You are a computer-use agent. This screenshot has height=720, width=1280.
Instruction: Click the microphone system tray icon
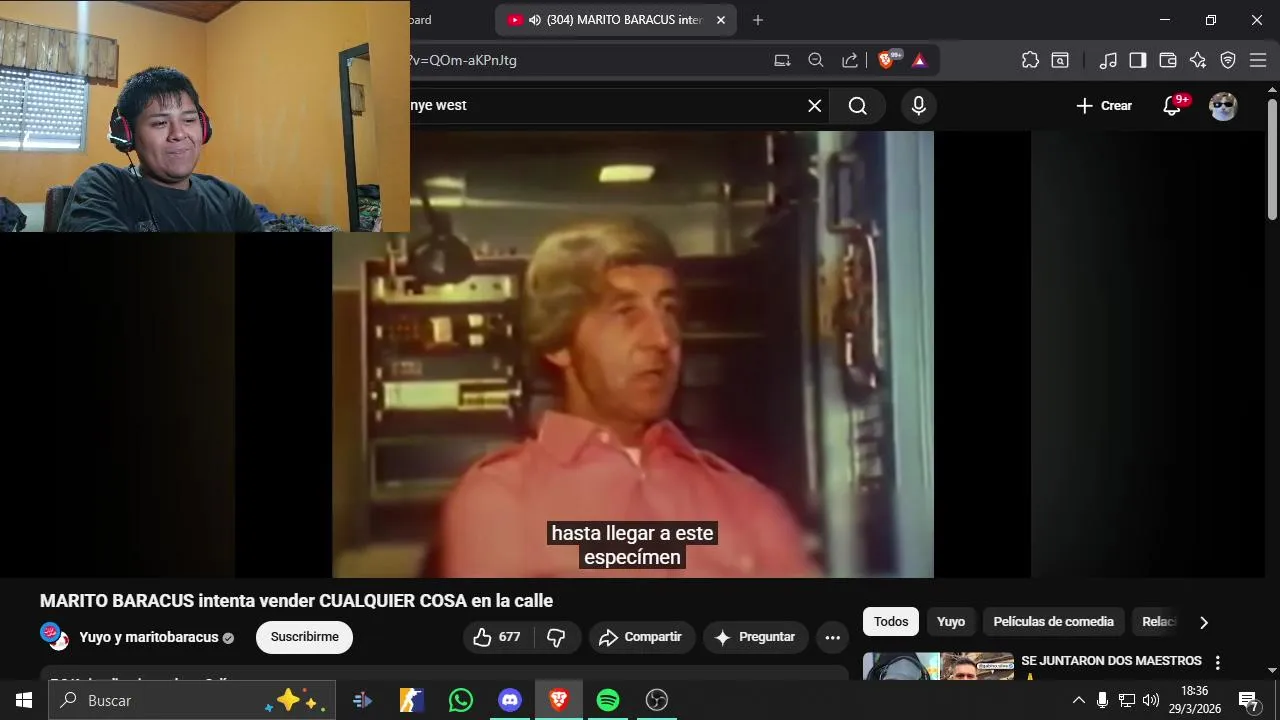click(1102, 700)
